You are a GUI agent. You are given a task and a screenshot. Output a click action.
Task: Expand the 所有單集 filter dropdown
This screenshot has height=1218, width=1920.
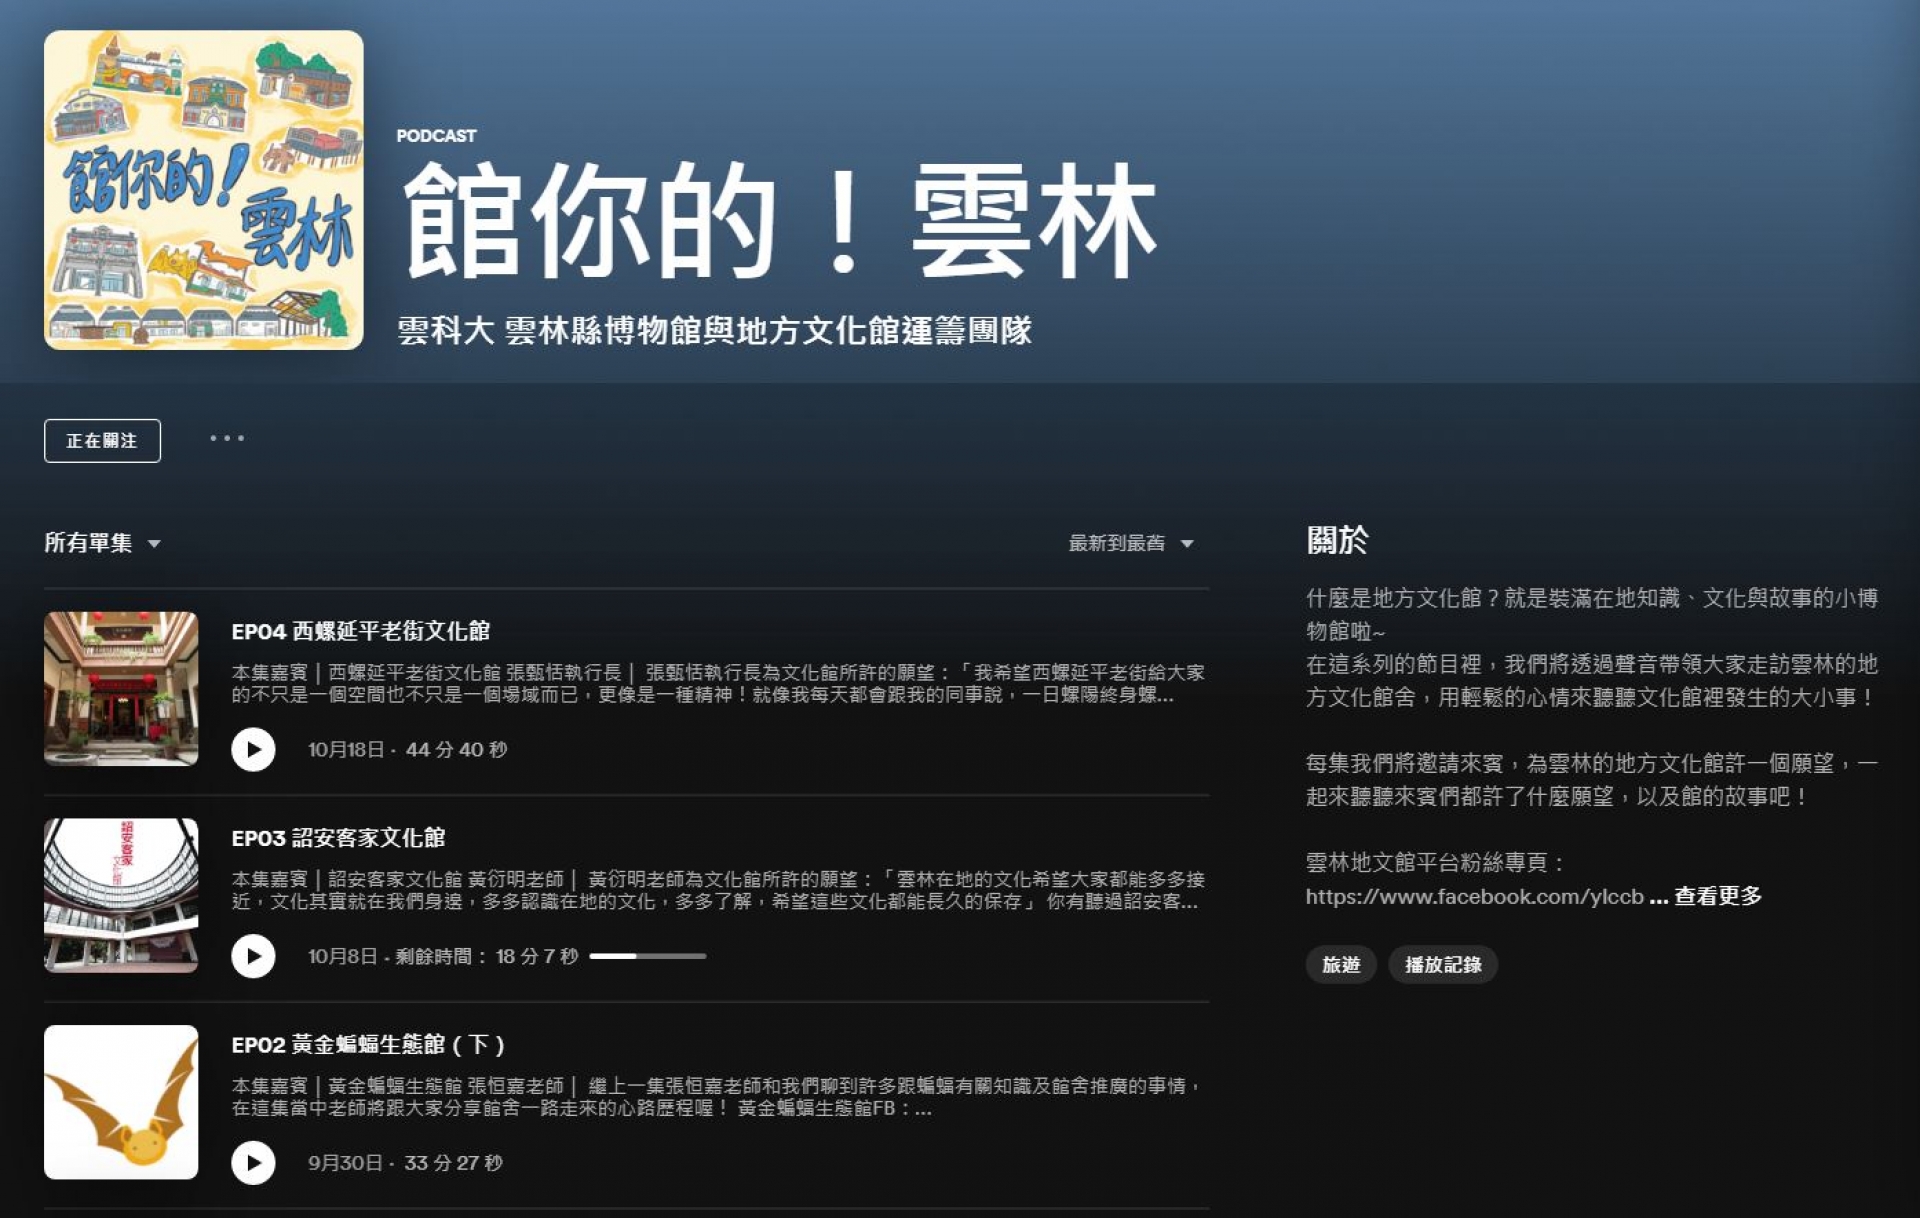click(102, 543)
